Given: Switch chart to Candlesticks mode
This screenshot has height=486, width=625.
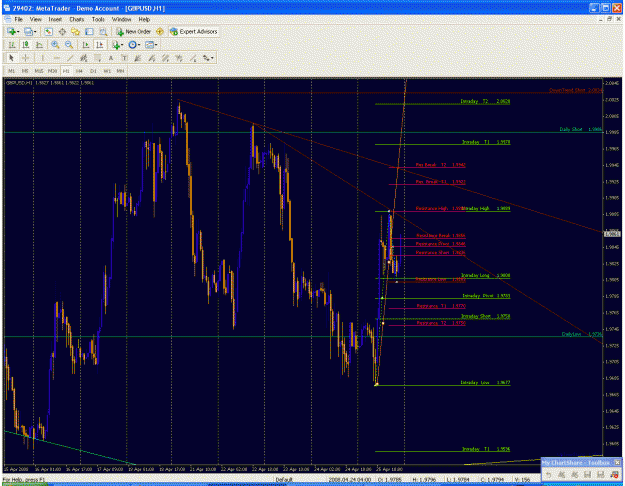Looking at the screenshot, I should (26, 45).
